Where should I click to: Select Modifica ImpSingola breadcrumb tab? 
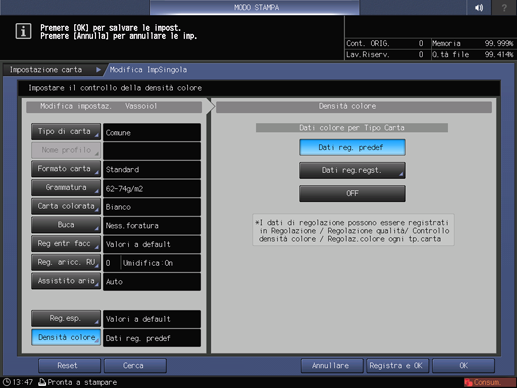click(148, 70)
